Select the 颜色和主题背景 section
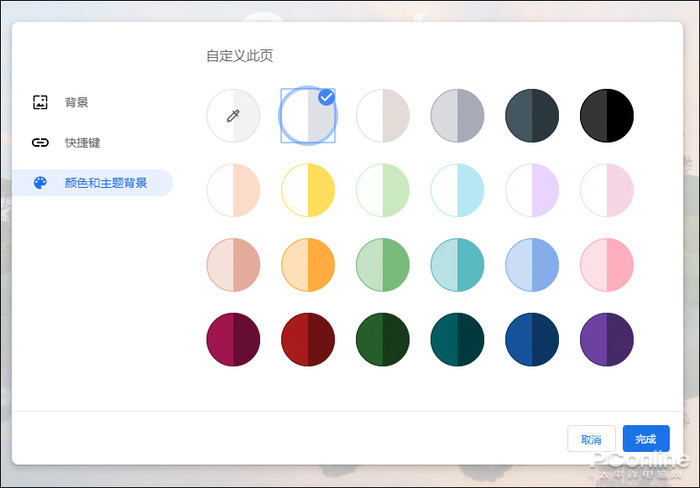This screenshot has width=700, height=488. pyautogui.click(x=92, y=183)
